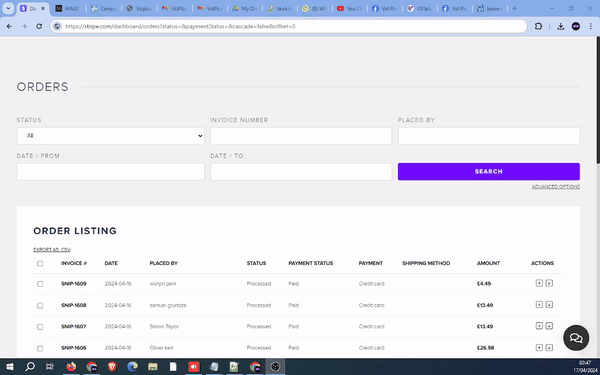Open first action icon for SNIP-1607
Viewport: 600px width, 375px height.
pyautogui.click(x=539, y=326)
